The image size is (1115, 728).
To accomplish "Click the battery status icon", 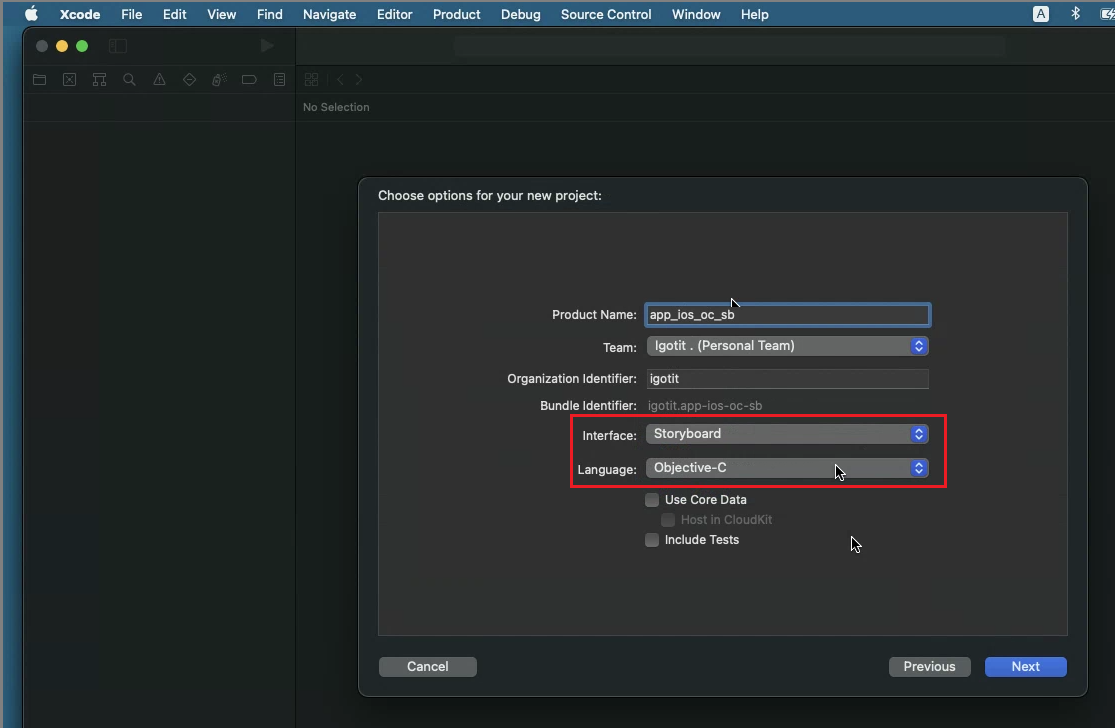I will coord(1107,14).
